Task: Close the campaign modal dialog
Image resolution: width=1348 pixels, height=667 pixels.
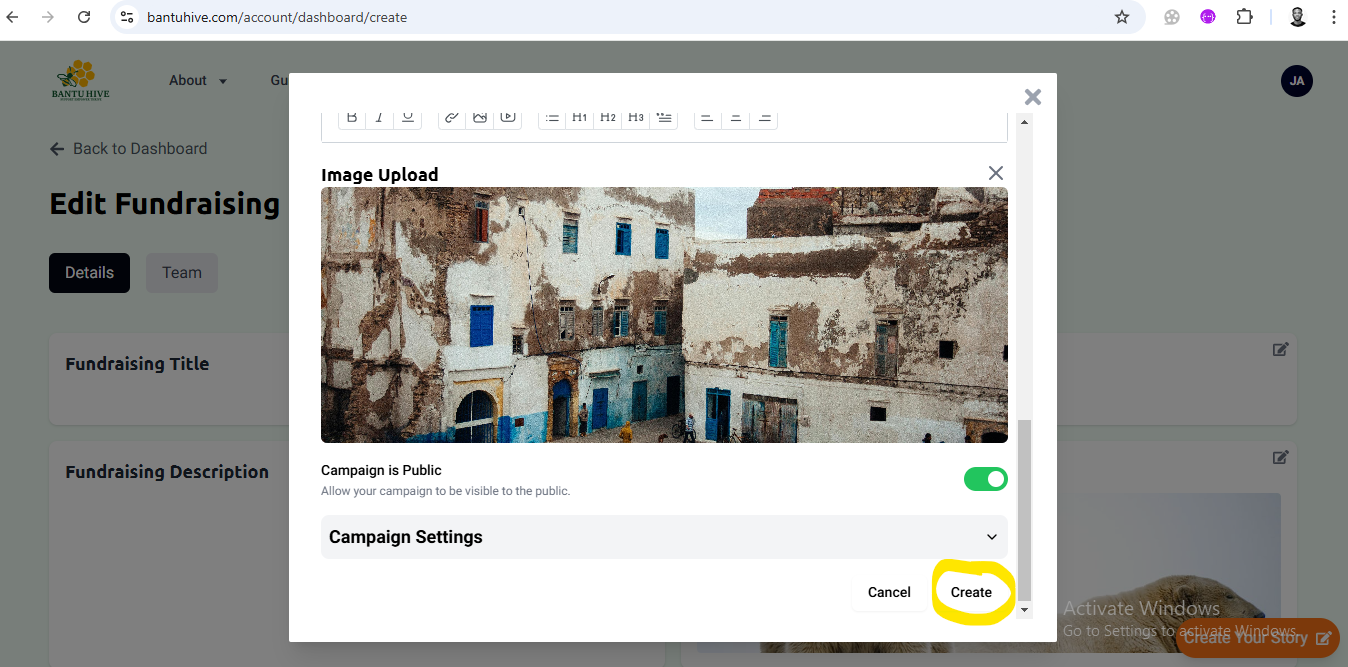Action: pyautogui.click(x=1033, y=97)
